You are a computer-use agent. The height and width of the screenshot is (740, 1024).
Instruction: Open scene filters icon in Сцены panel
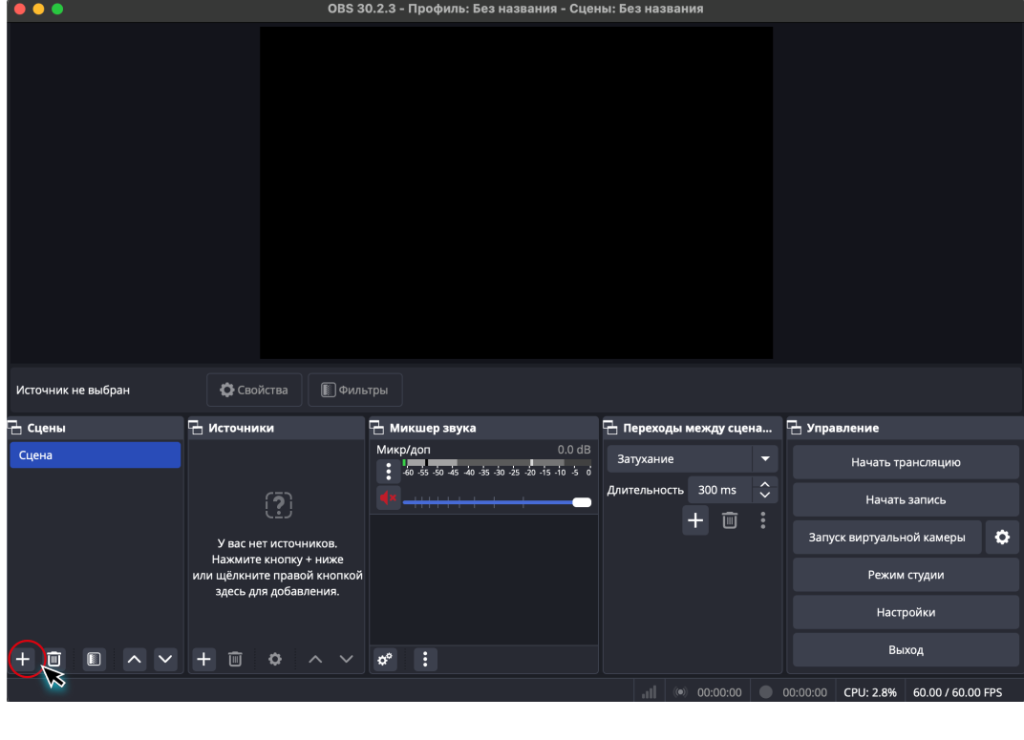[x=94, y=659]
